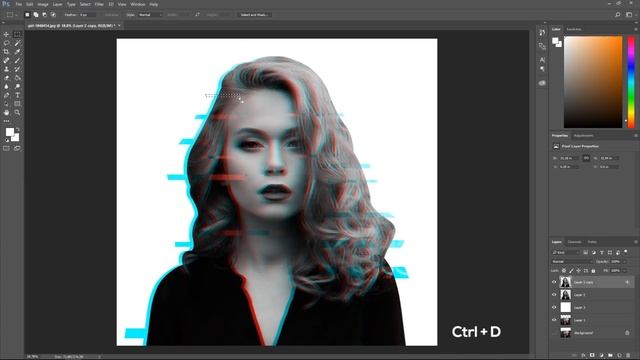This screenshot has width=640, height=360.
Task: Select the Rectangular Marquee tool in toolbox
Action: click(x=17, y=34)
